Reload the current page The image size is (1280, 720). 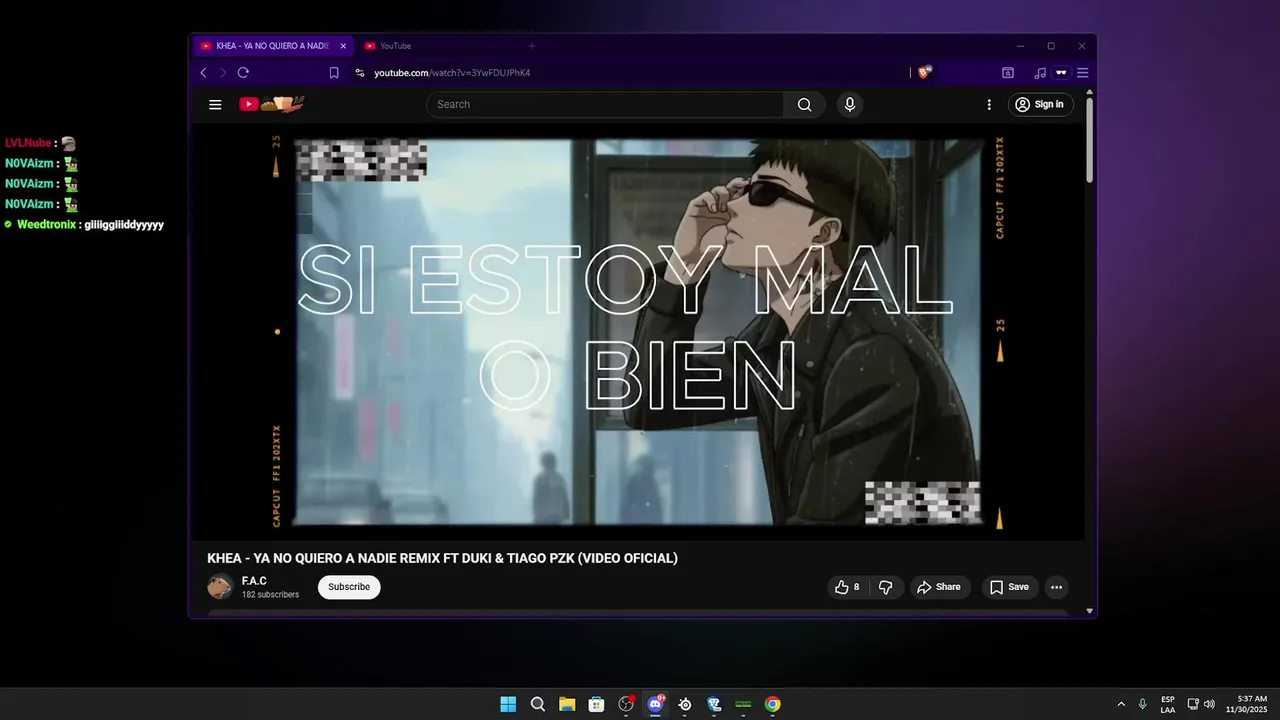[x=243, y=73]
